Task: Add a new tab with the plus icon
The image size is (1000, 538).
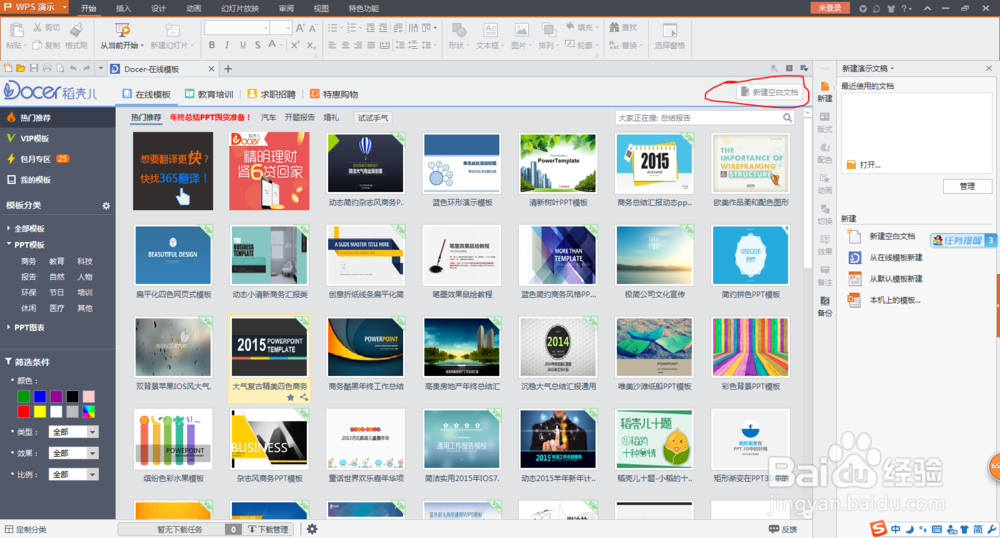Action: 228,69
